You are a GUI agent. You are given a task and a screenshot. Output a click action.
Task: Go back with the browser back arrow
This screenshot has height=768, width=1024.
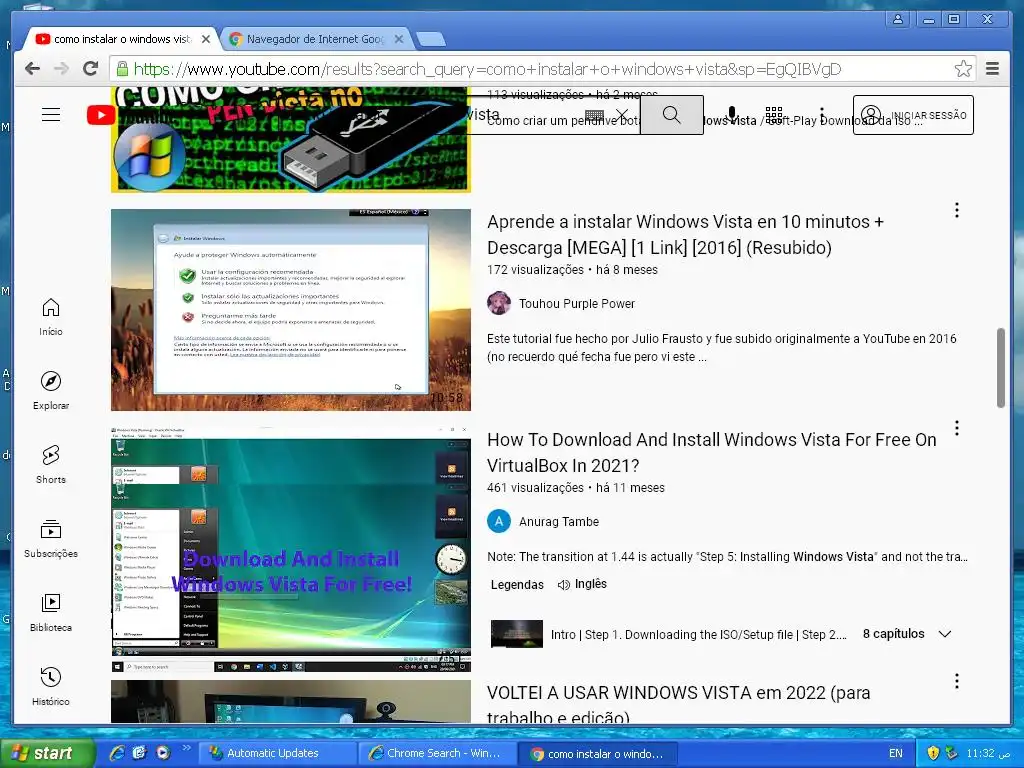tap(32, 69)
